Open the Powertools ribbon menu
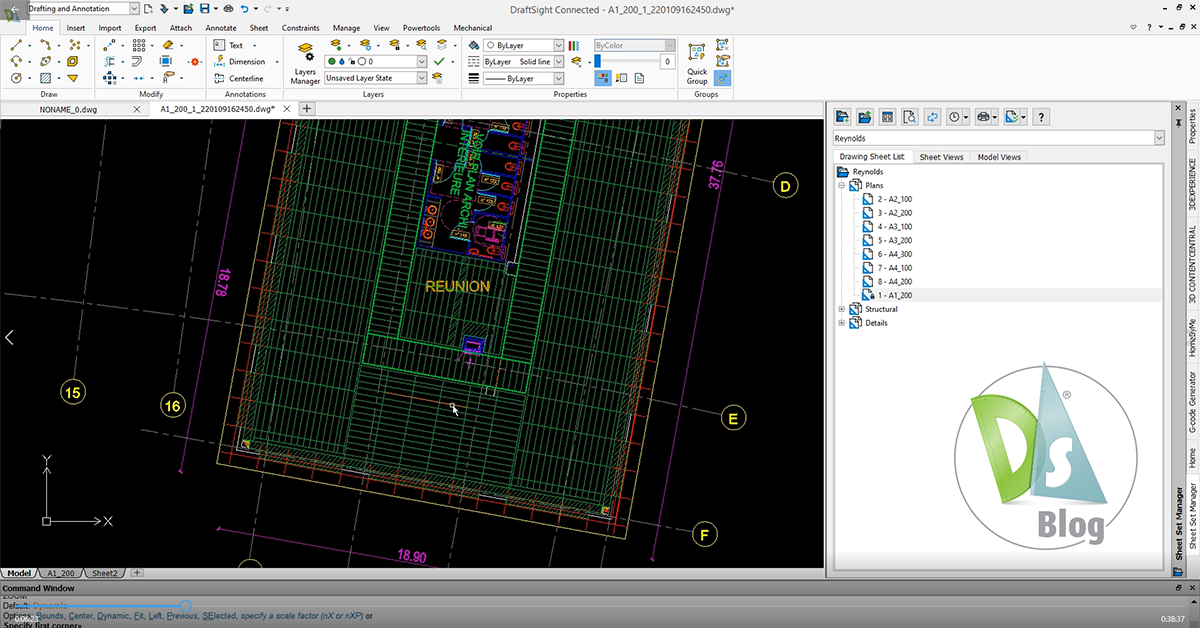Screen dimensions: 1200x628 click(x=421, y=28)
